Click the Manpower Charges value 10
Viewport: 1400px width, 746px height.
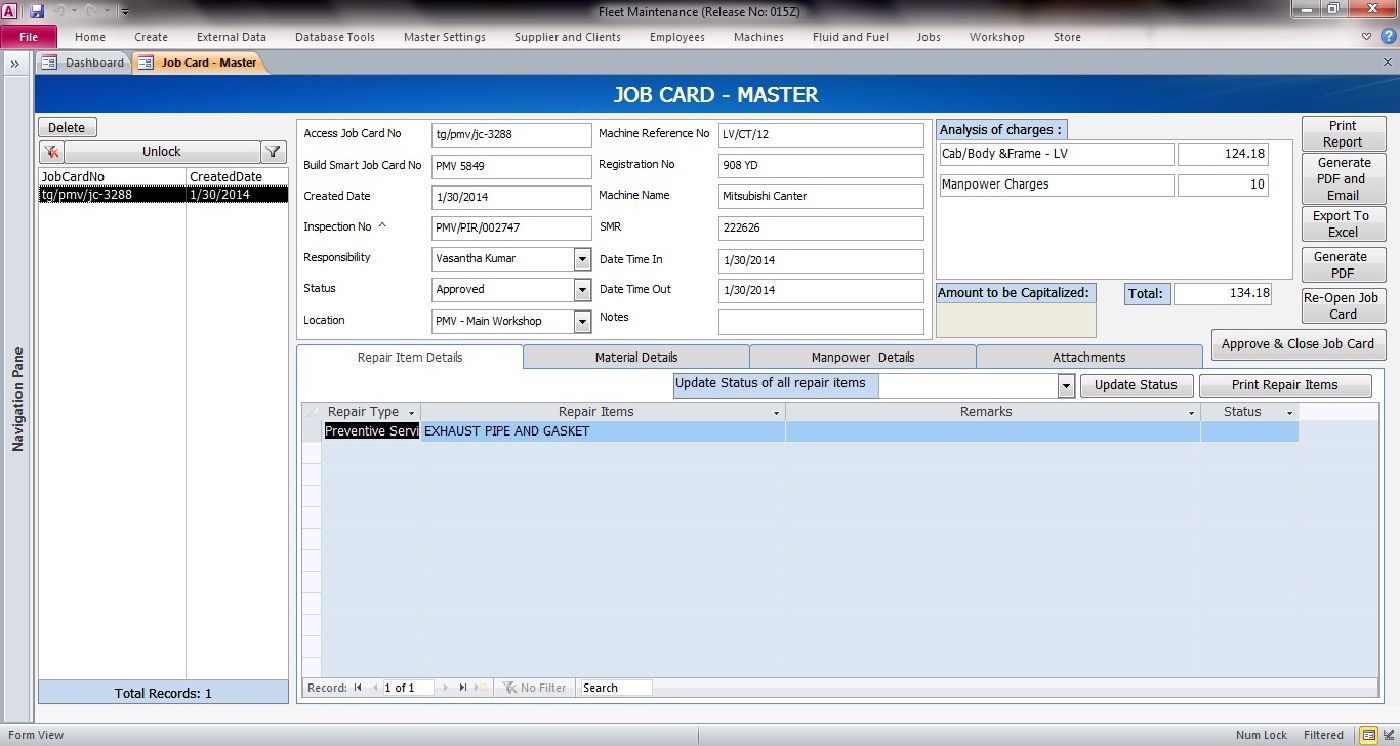(1223, 185)
